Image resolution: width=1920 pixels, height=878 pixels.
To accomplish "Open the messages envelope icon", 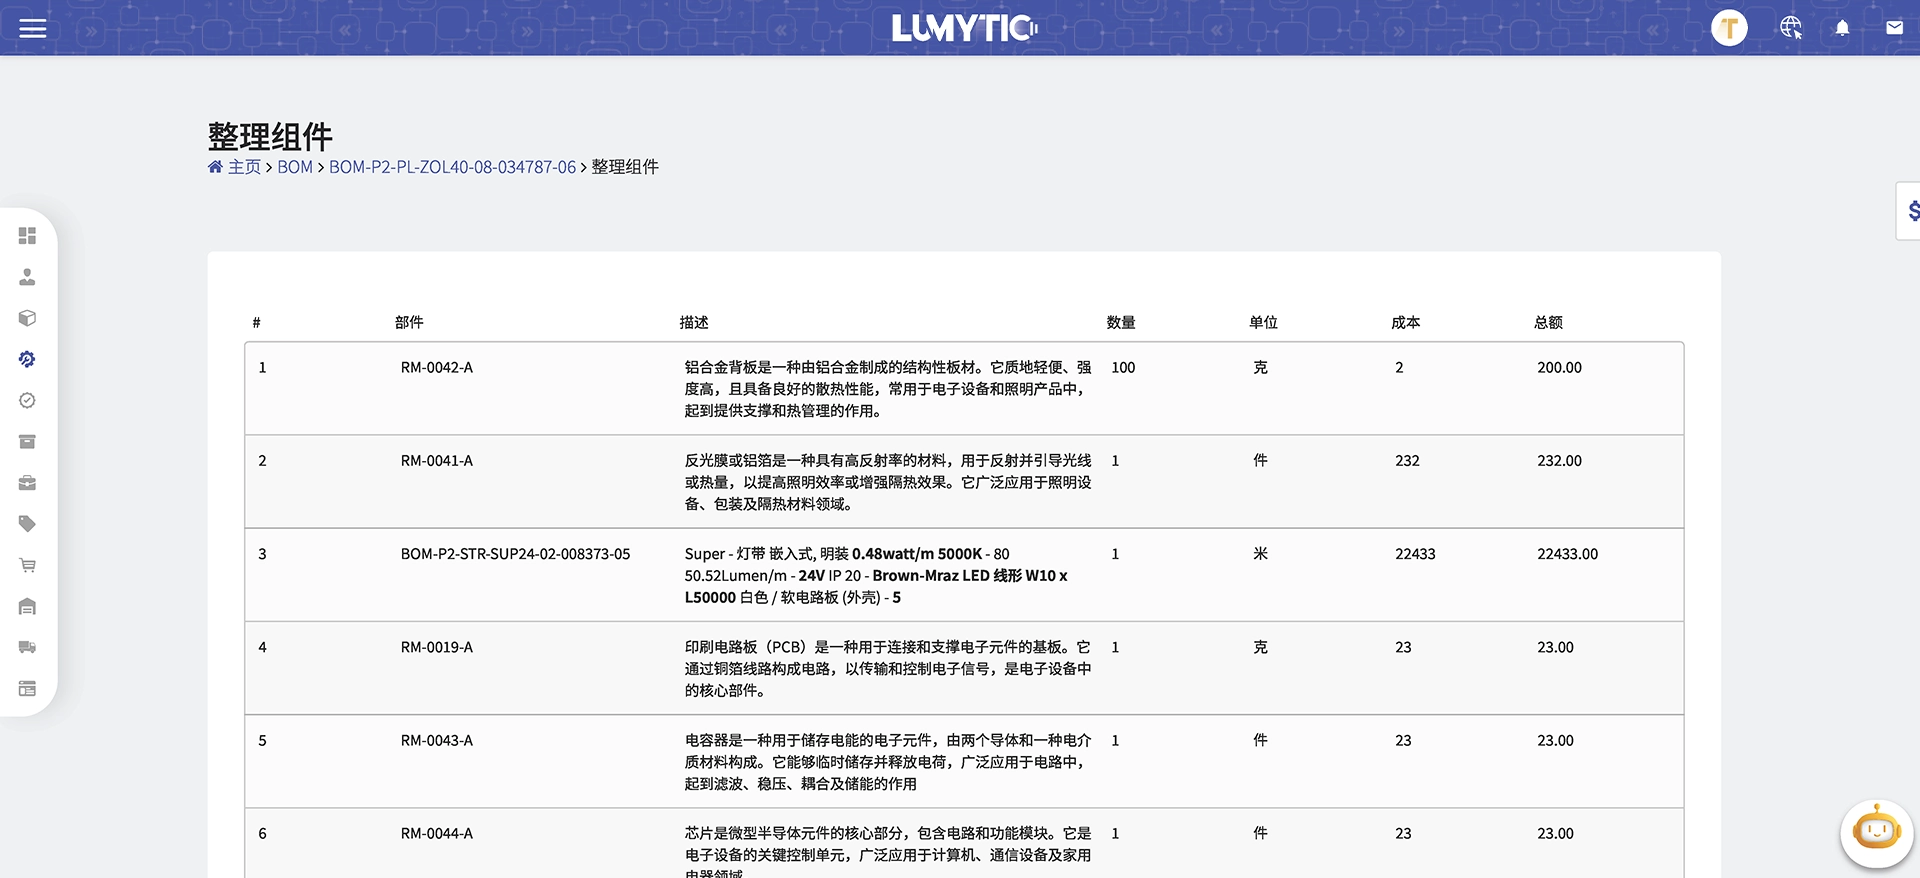I will (1894, 28).
